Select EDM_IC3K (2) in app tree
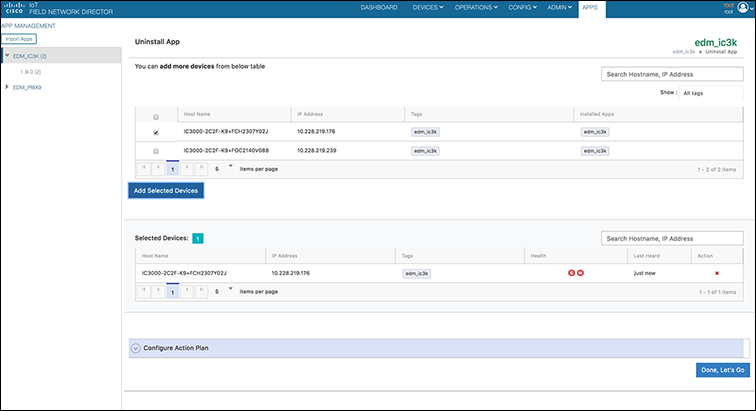The image size is (756, 411). (30, 56)
